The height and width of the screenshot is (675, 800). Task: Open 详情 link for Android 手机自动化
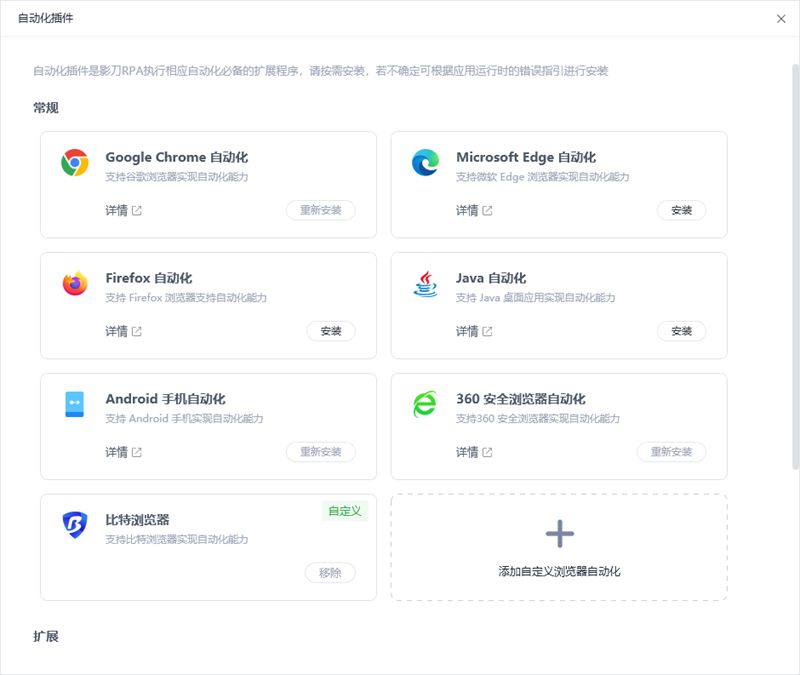(123, 452)
